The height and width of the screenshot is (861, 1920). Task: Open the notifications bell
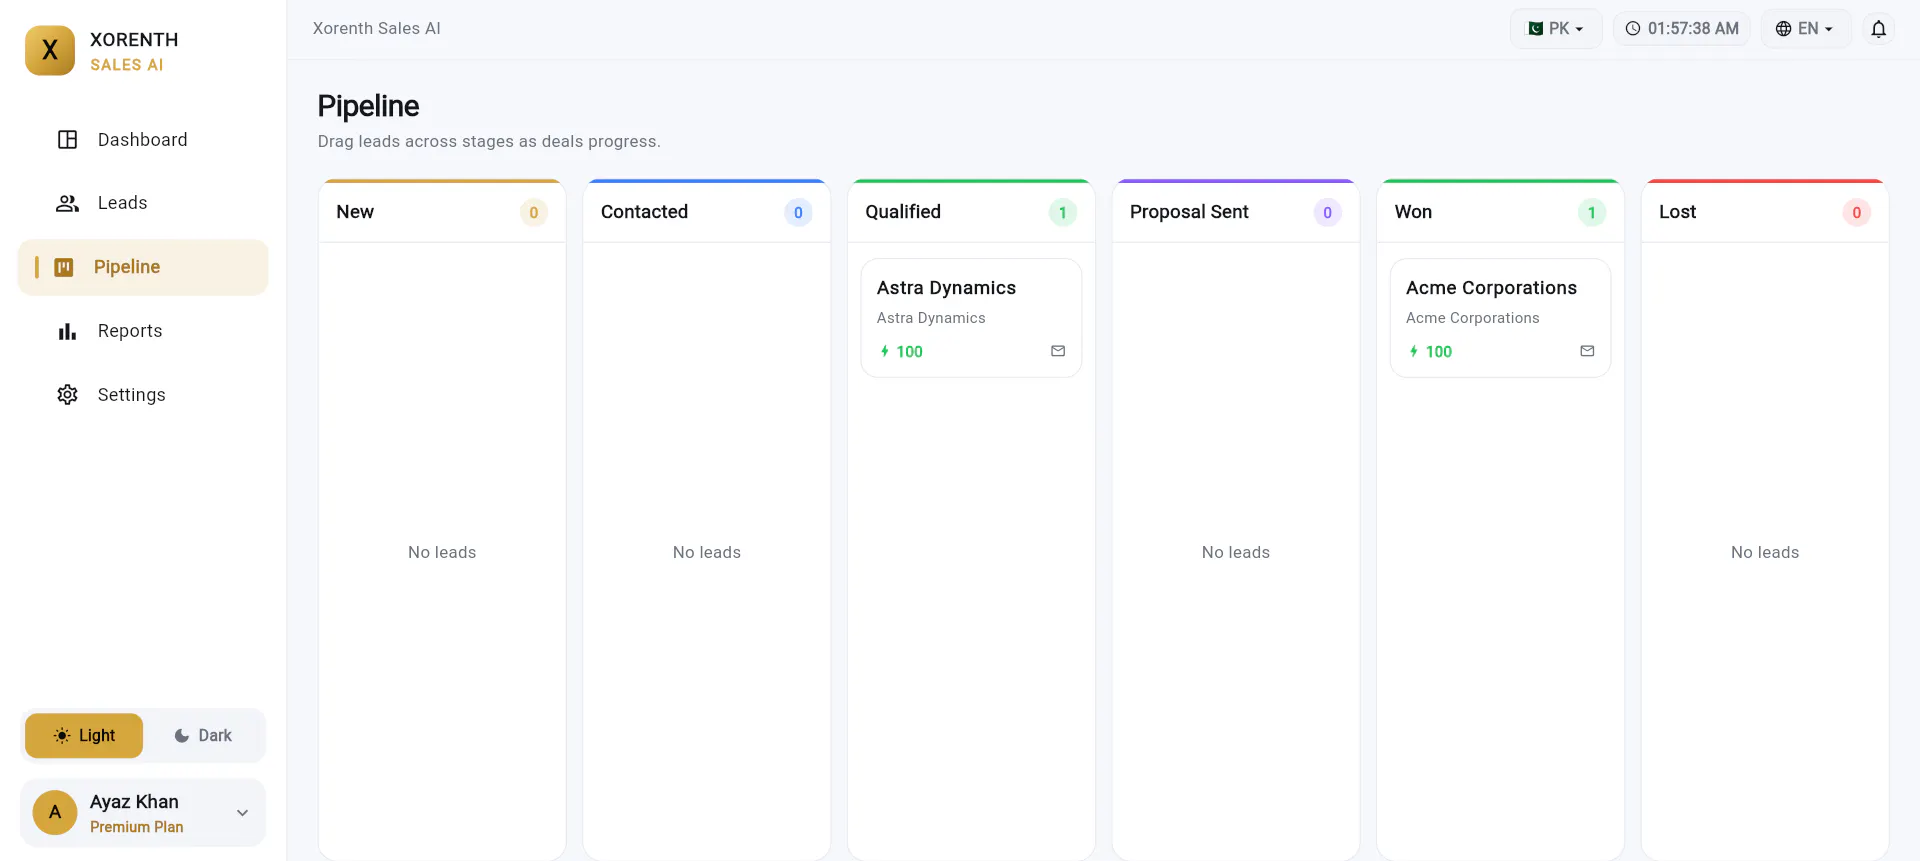tap(1878, 29)
